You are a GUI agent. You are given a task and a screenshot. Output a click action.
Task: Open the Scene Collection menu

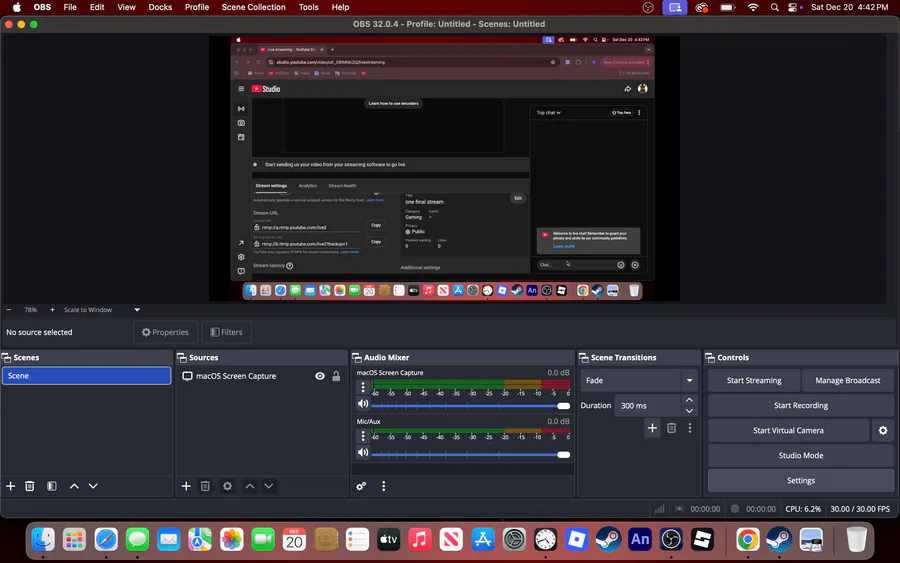click(254, 7)
